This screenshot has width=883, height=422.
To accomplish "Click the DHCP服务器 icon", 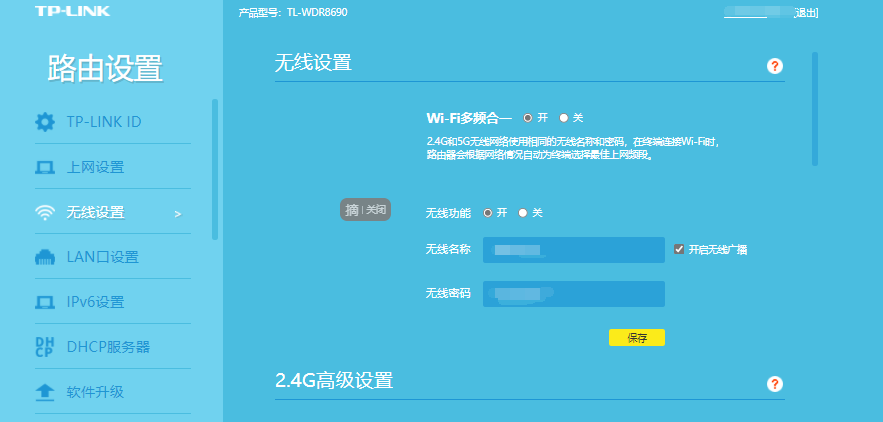I will click(45, 347).
